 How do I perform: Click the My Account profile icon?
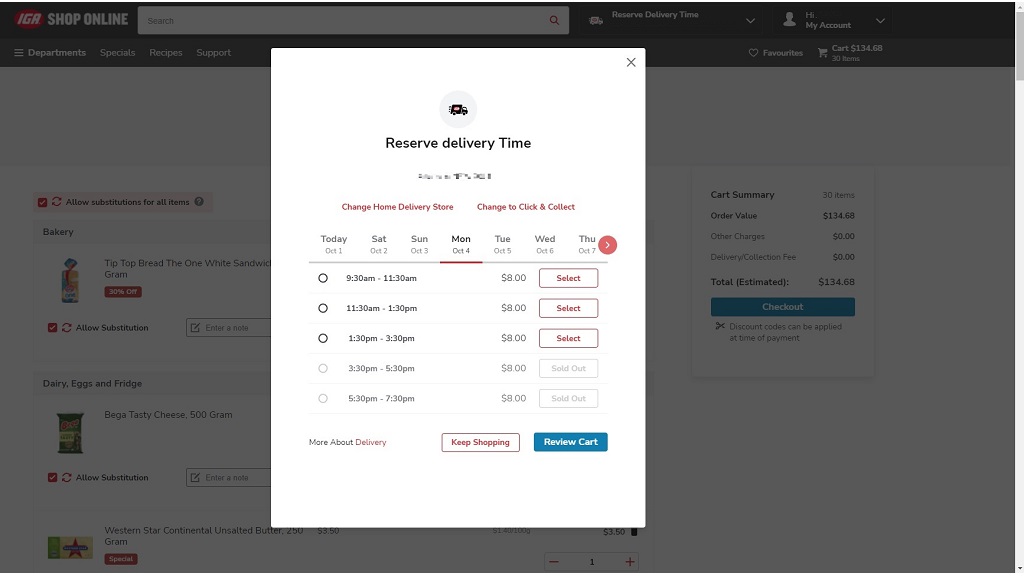790,20
